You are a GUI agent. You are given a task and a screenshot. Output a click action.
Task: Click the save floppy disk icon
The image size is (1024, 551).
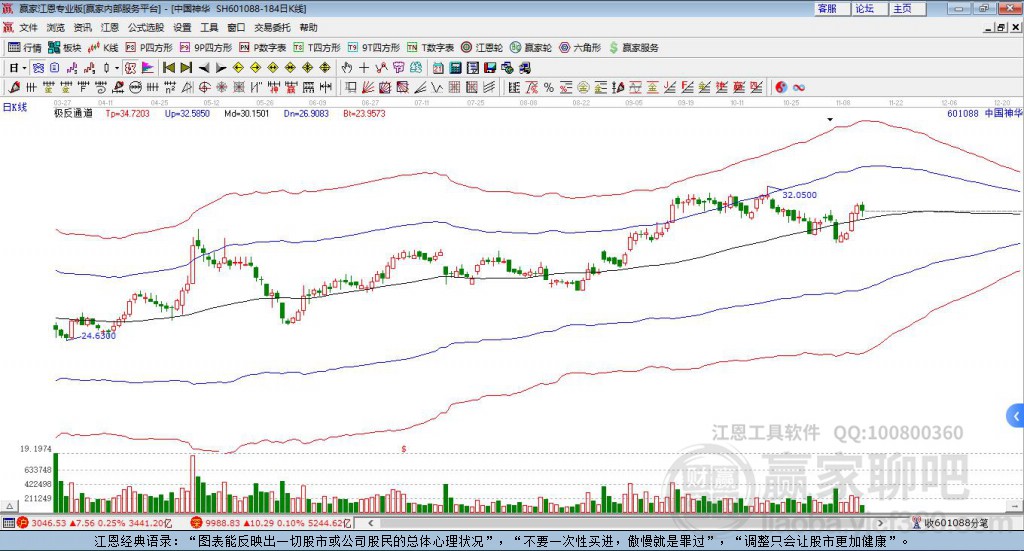(x=490, y=68)
